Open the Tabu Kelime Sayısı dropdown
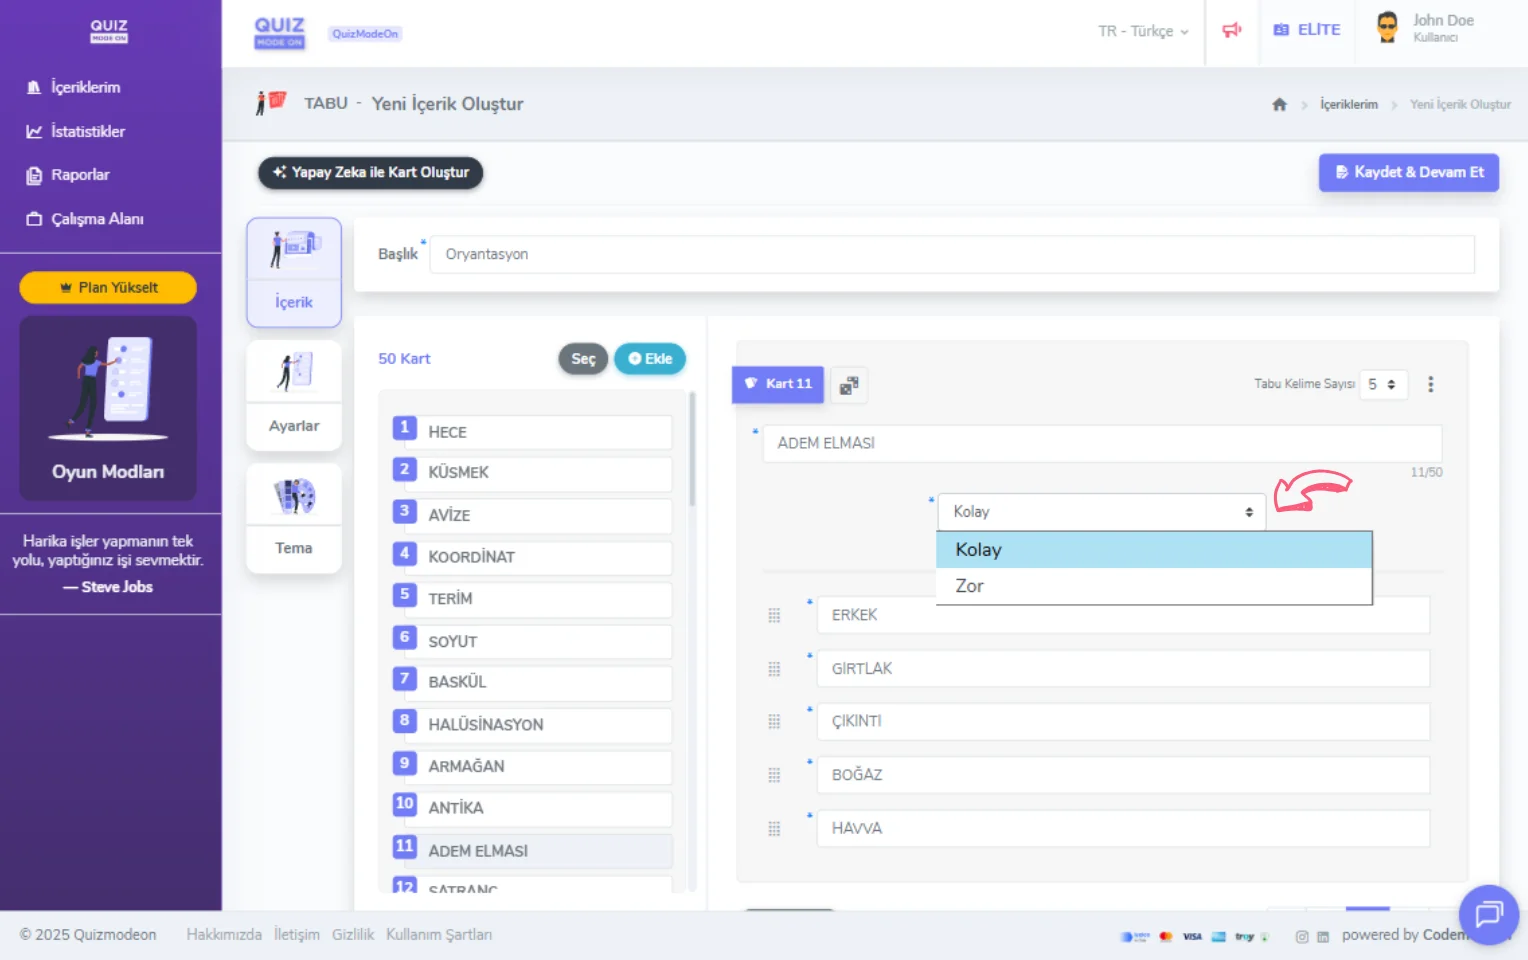The height and width of the screenshot is (960, 1528). (x=1382, y=385)
